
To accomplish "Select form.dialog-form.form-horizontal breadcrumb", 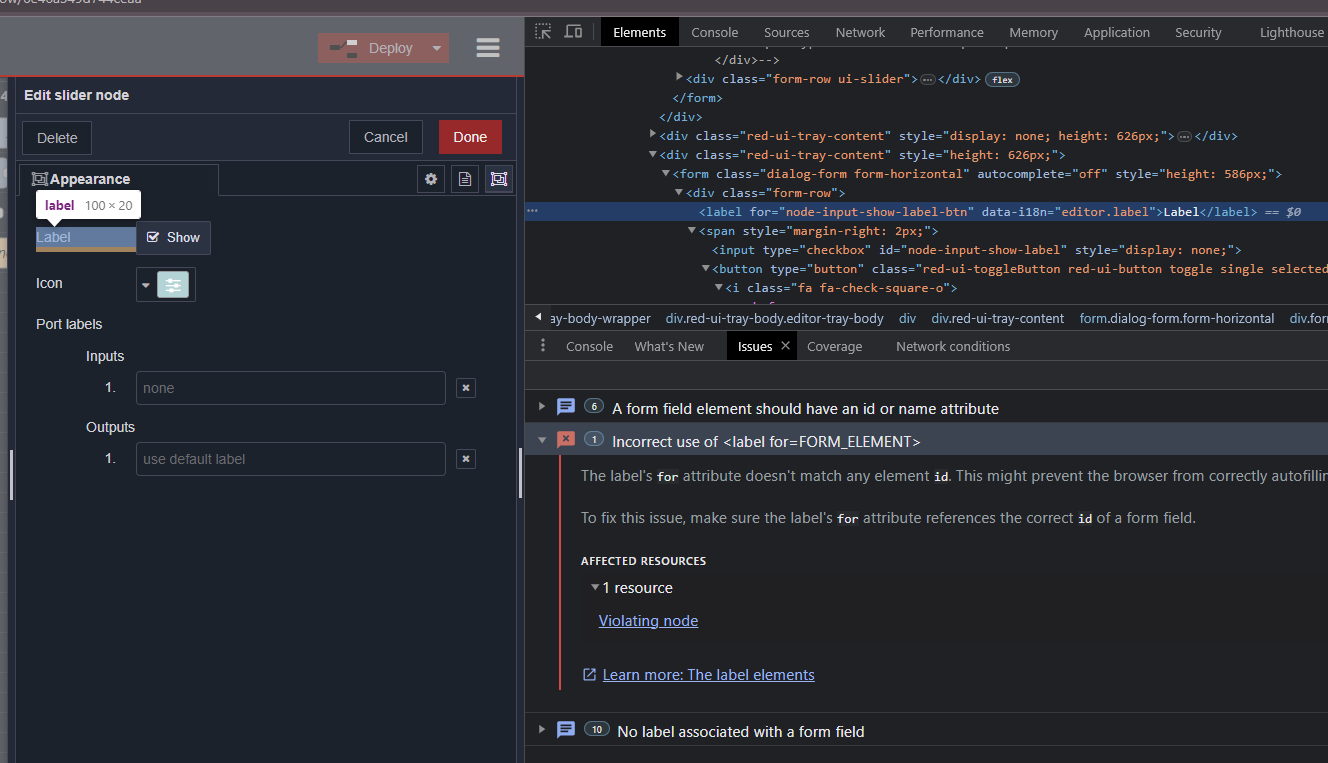I will [1177, 318].
